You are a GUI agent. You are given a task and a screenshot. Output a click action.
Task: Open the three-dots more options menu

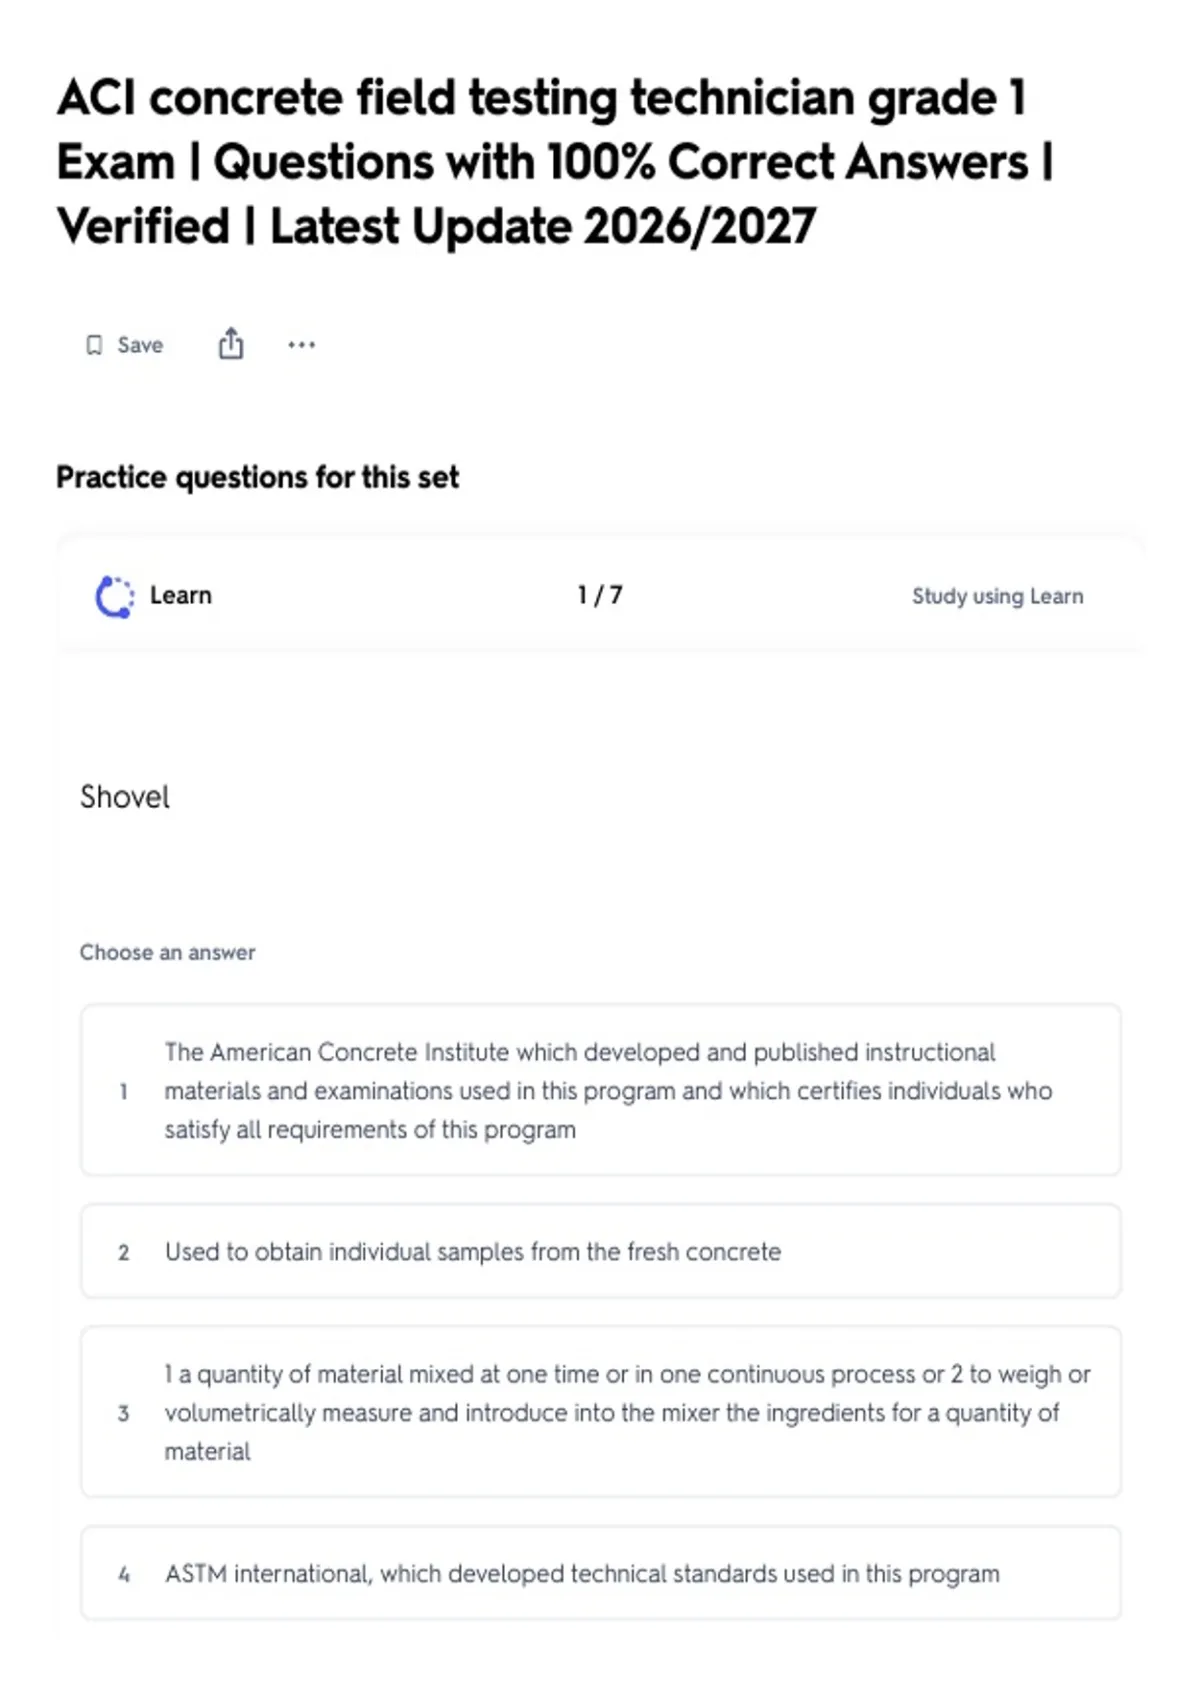(301, 345)
